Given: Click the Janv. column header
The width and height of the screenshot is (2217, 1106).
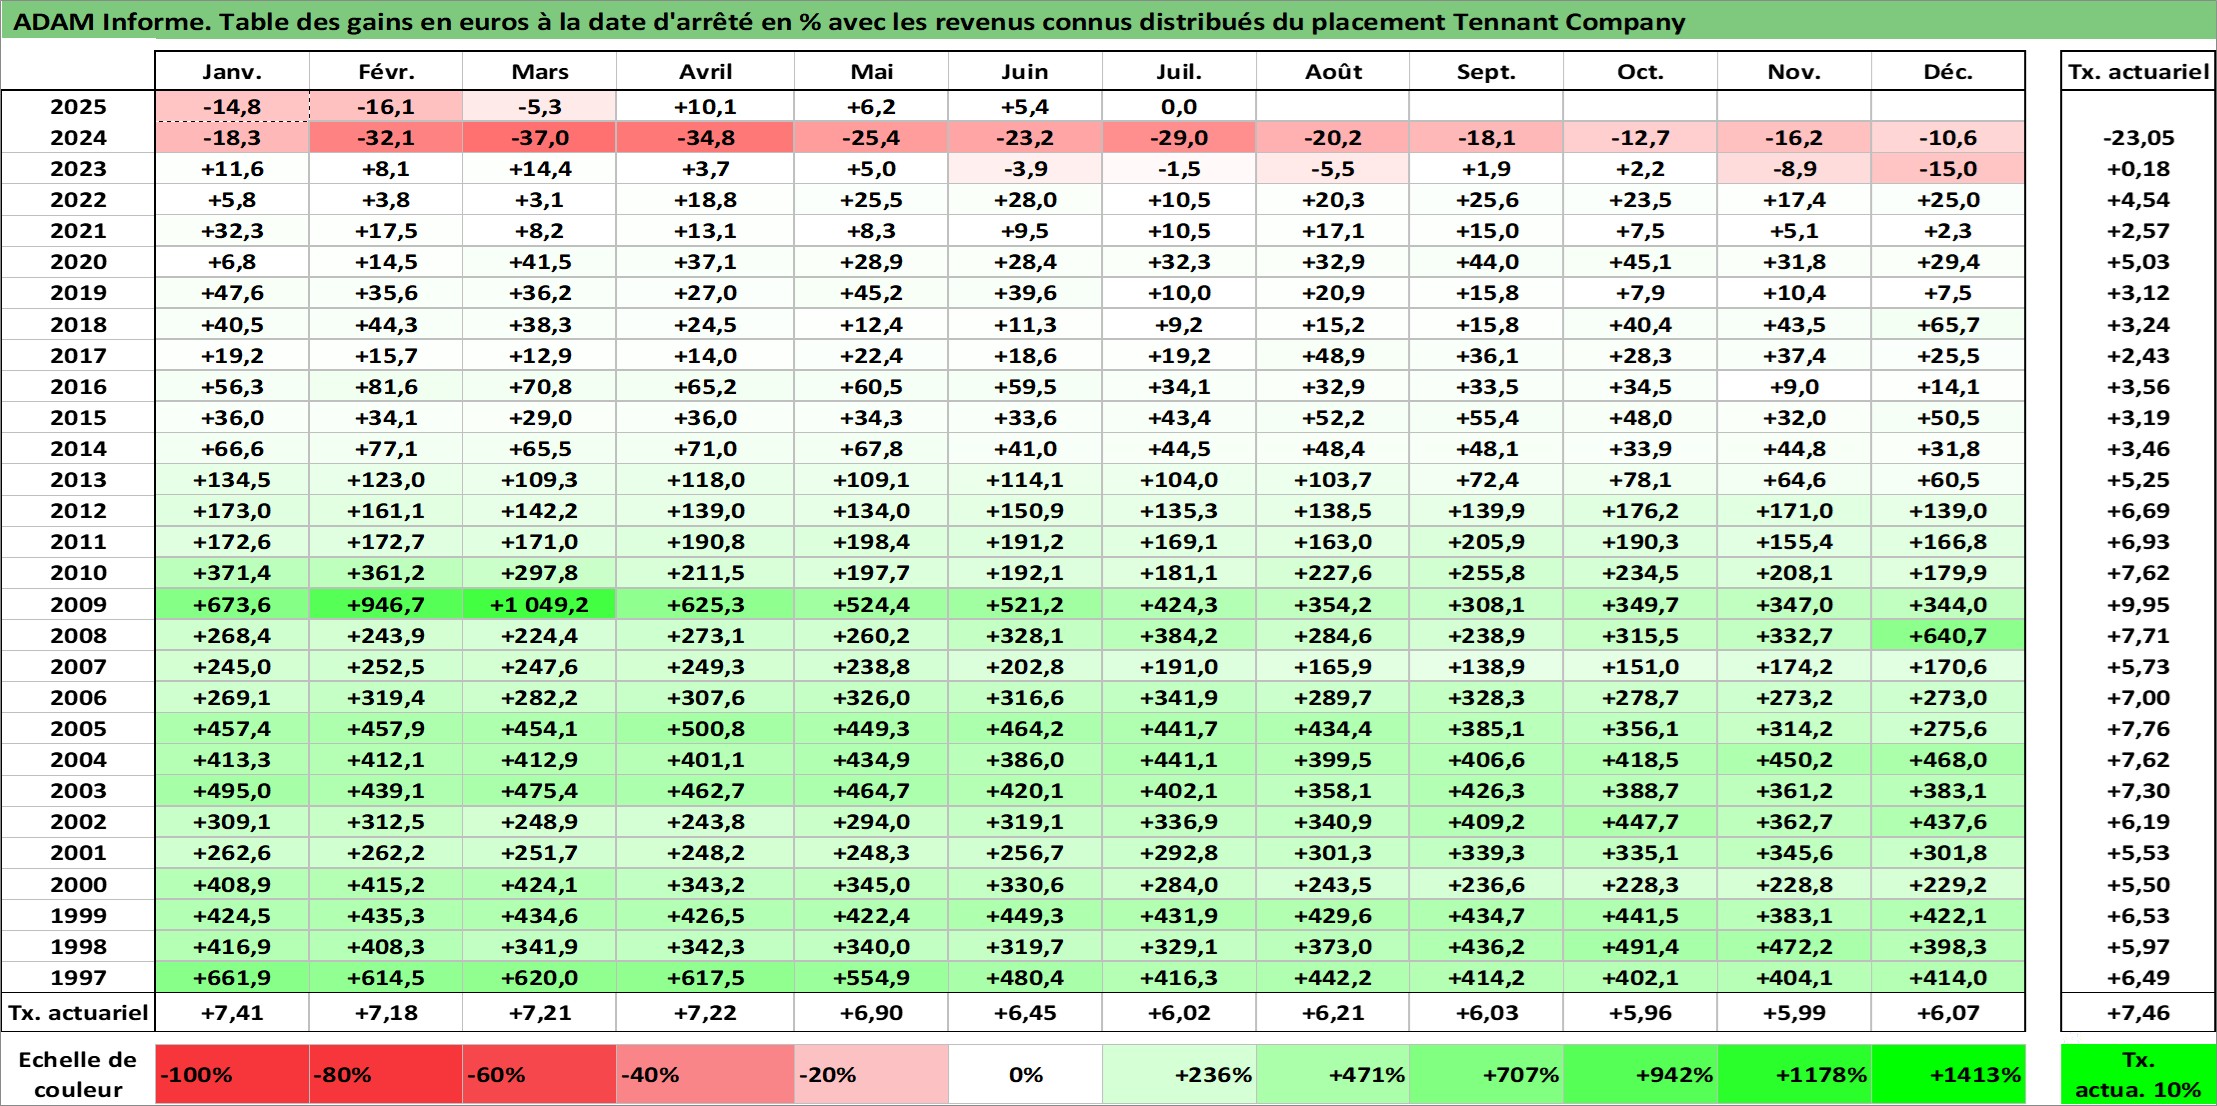Looking at the screenshot, I should click(x=232, y=71).
